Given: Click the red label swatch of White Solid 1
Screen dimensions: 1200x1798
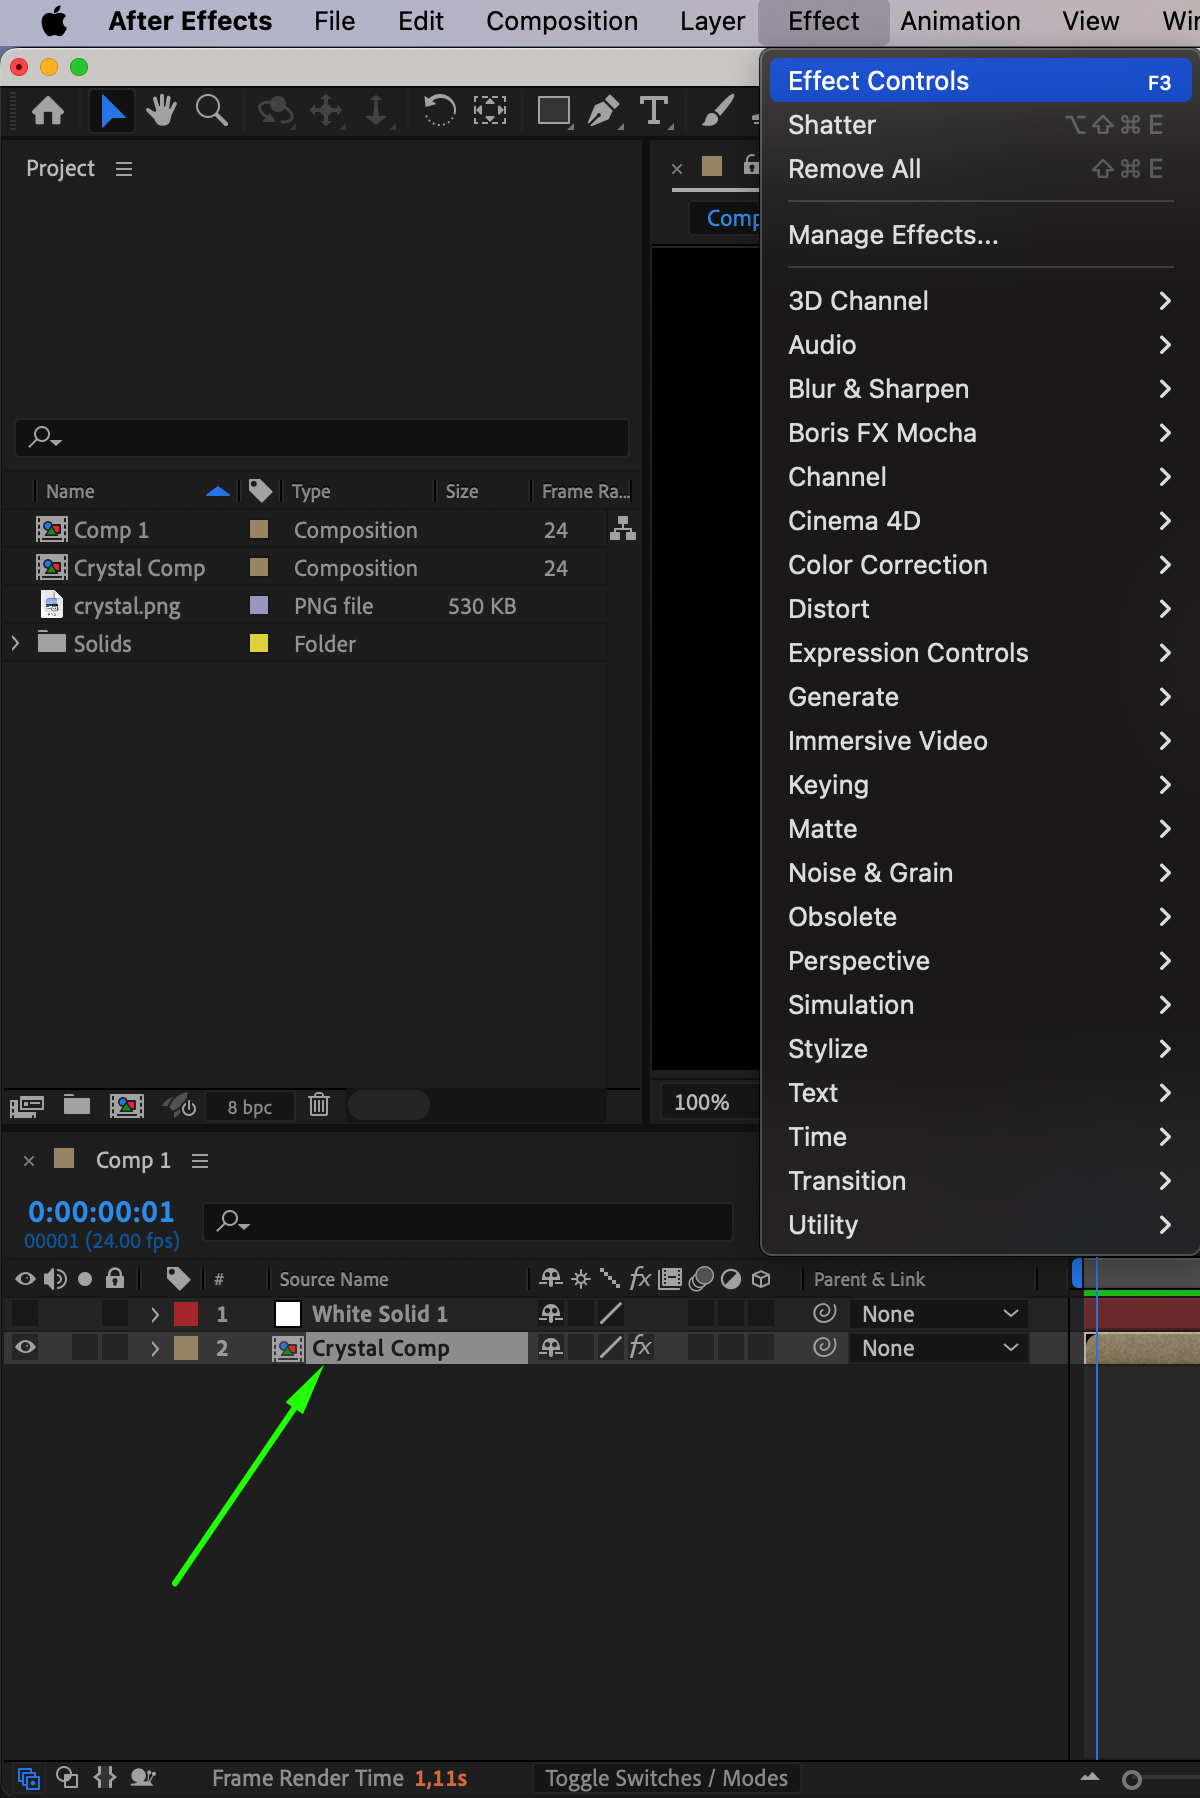Looking at the screenshot, I should click(x=186, y=1313).
